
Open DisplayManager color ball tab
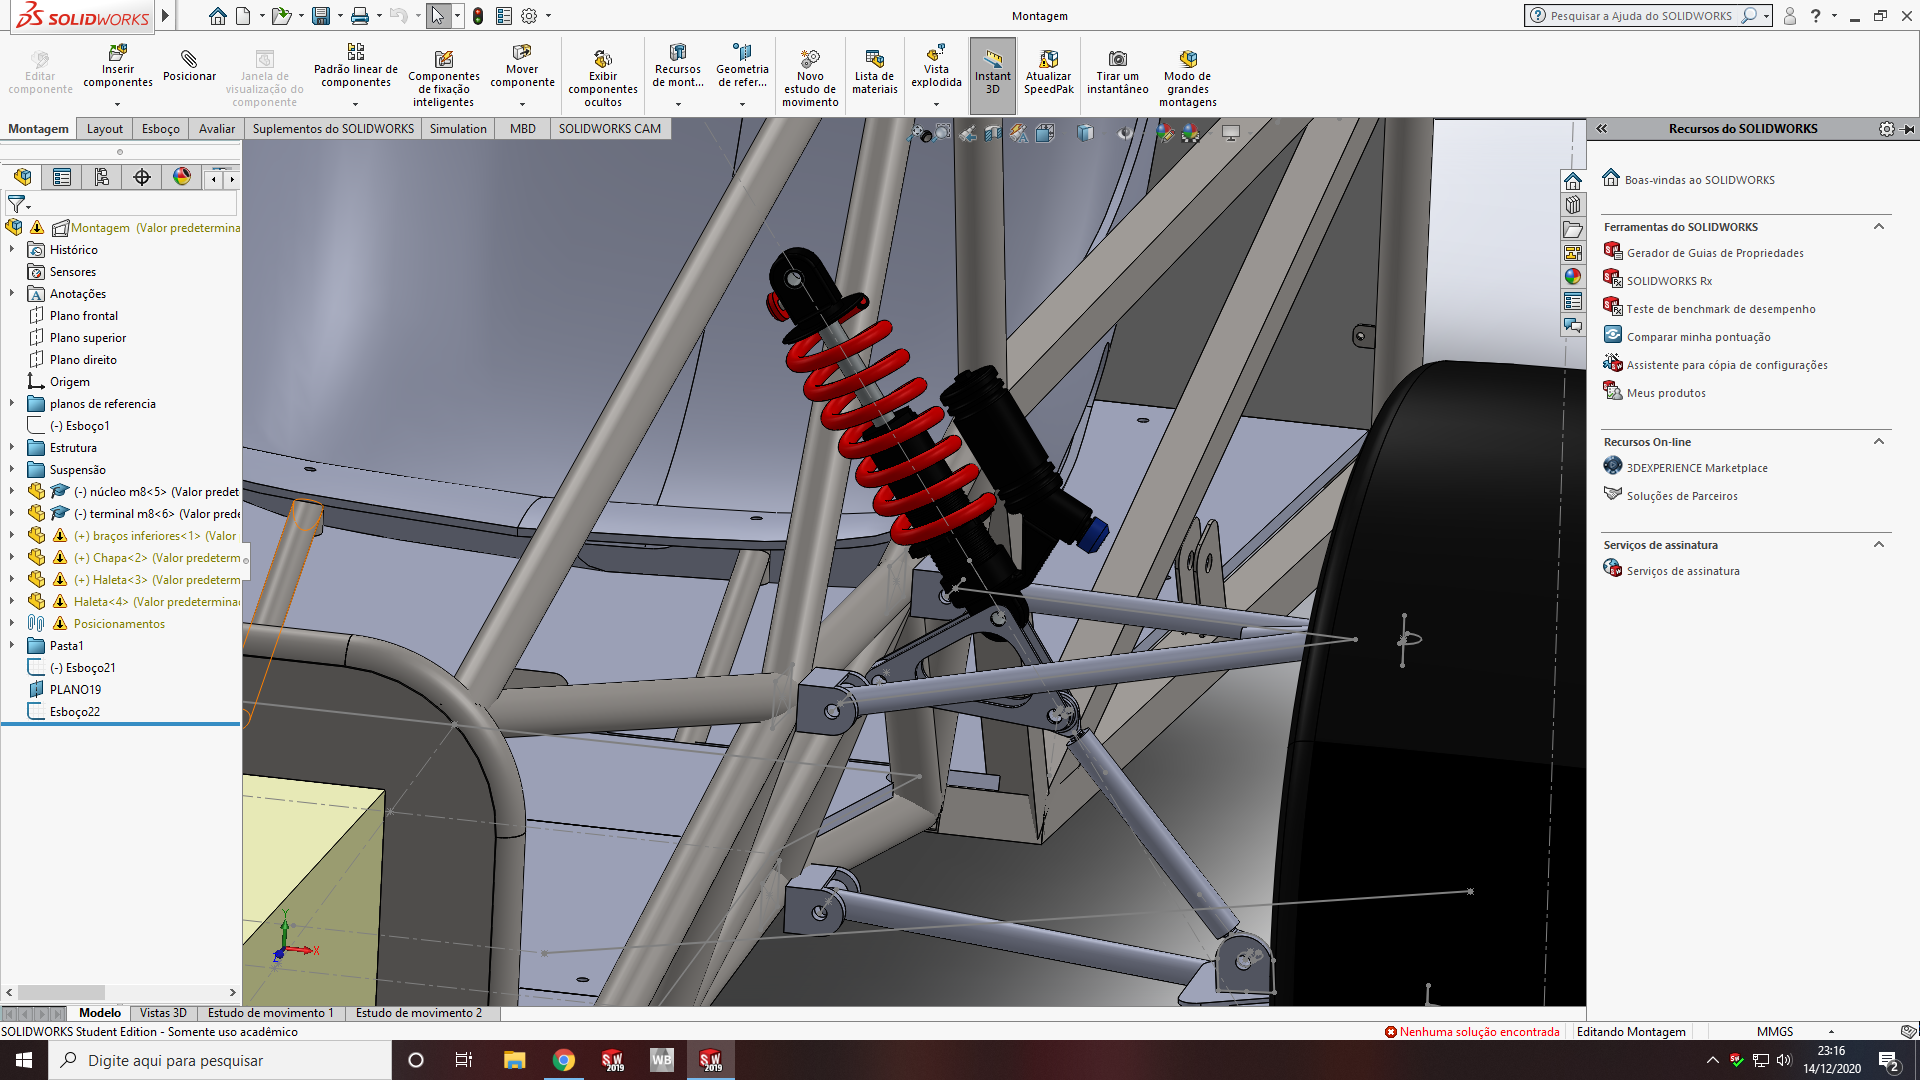coord(182,177)
